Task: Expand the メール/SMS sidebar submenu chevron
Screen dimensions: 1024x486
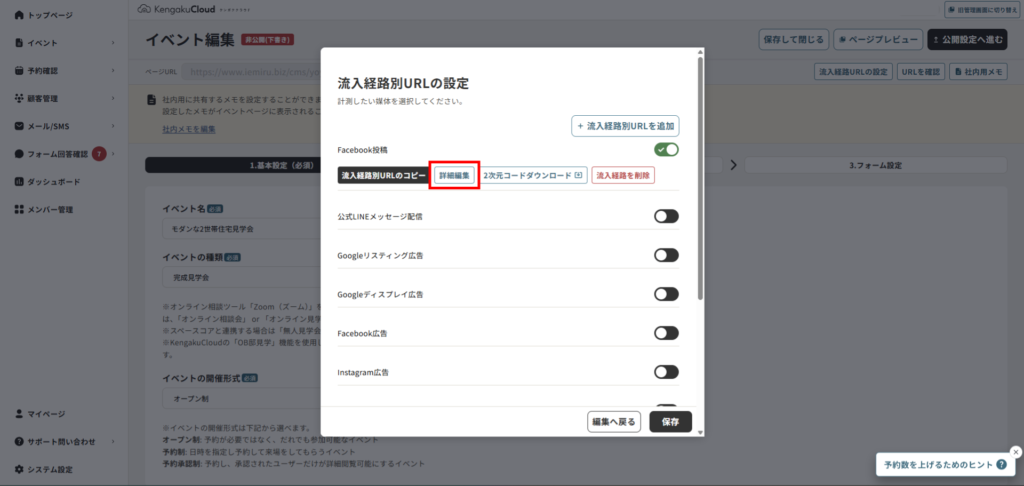Action: tap(113, 126)
